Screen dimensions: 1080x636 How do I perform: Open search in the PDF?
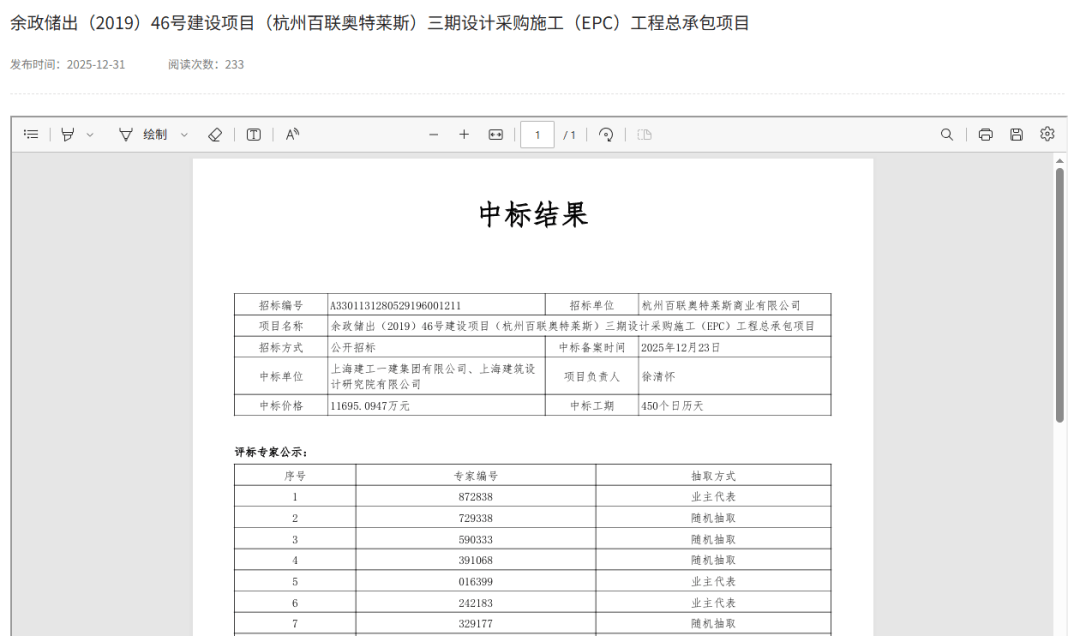click(x=946, y=135)
